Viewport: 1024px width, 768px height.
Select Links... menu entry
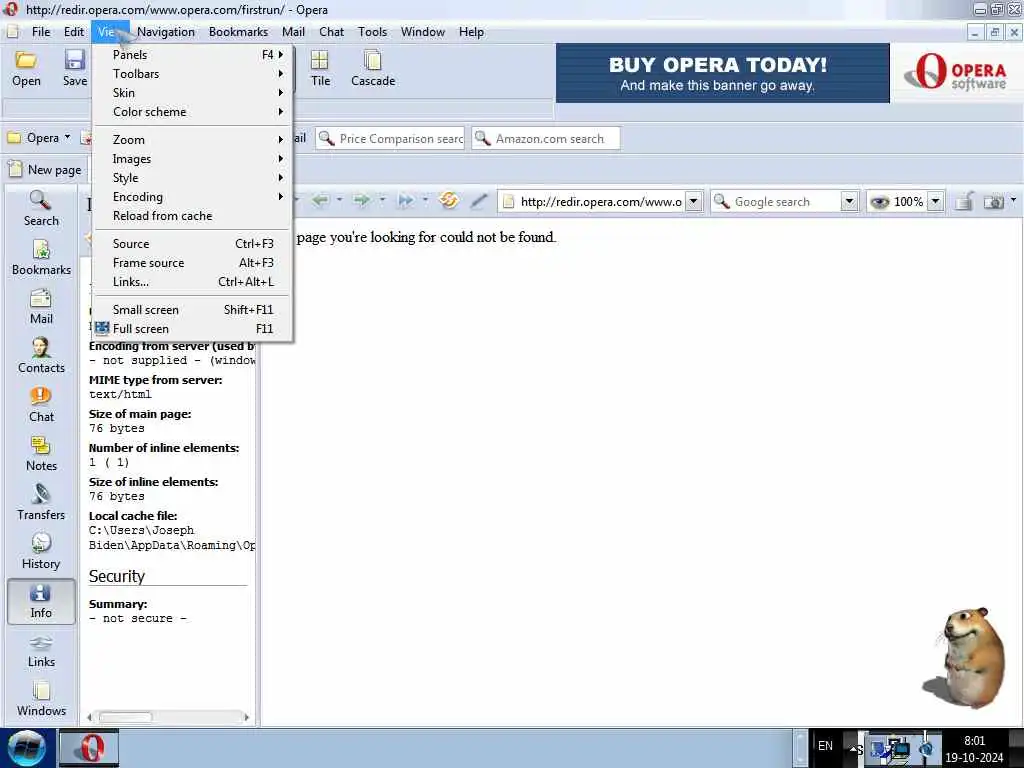pyautogui.click(x=194, y=281)
